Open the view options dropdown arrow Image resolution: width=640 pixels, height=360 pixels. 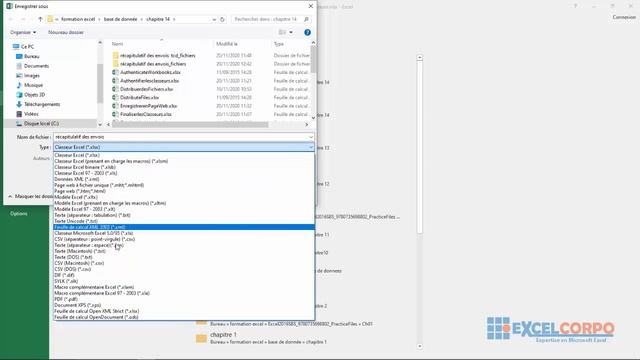(x=291, y=32)
